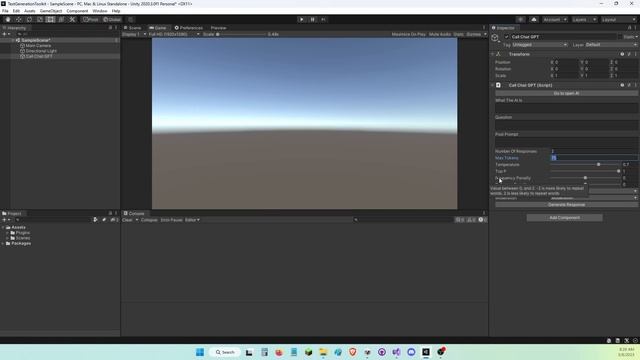
Task: Open the Collab services icon
Action: 520,20
